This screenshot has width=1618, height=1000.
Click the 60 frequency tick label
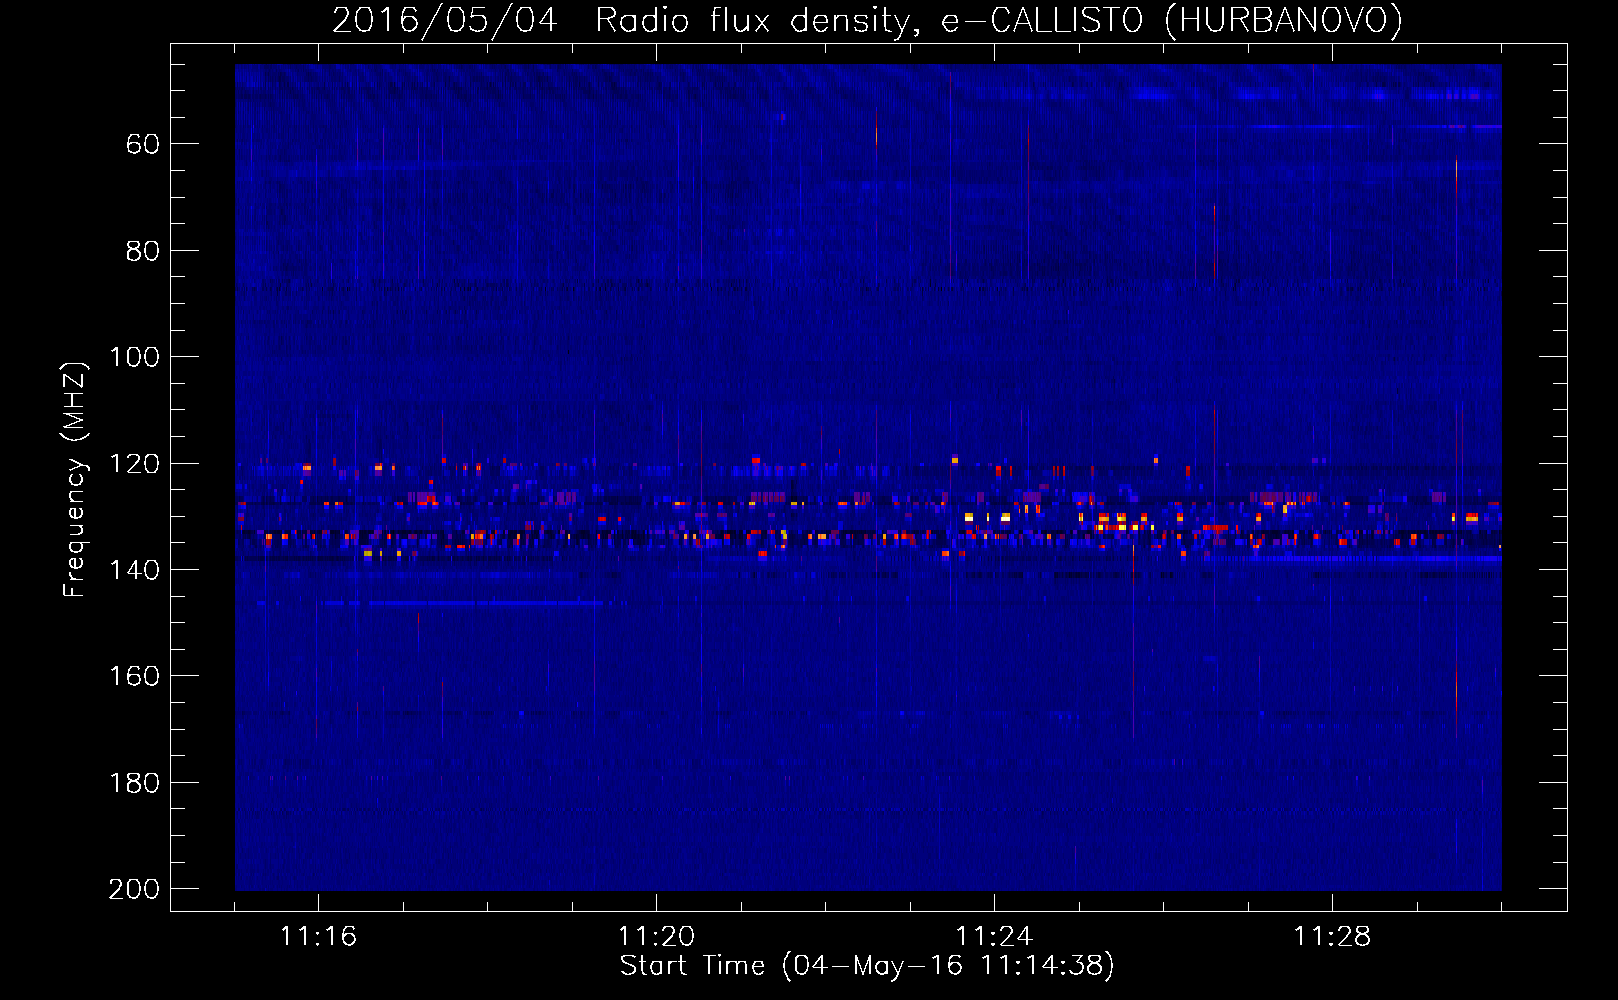click(x=143, y=144)
